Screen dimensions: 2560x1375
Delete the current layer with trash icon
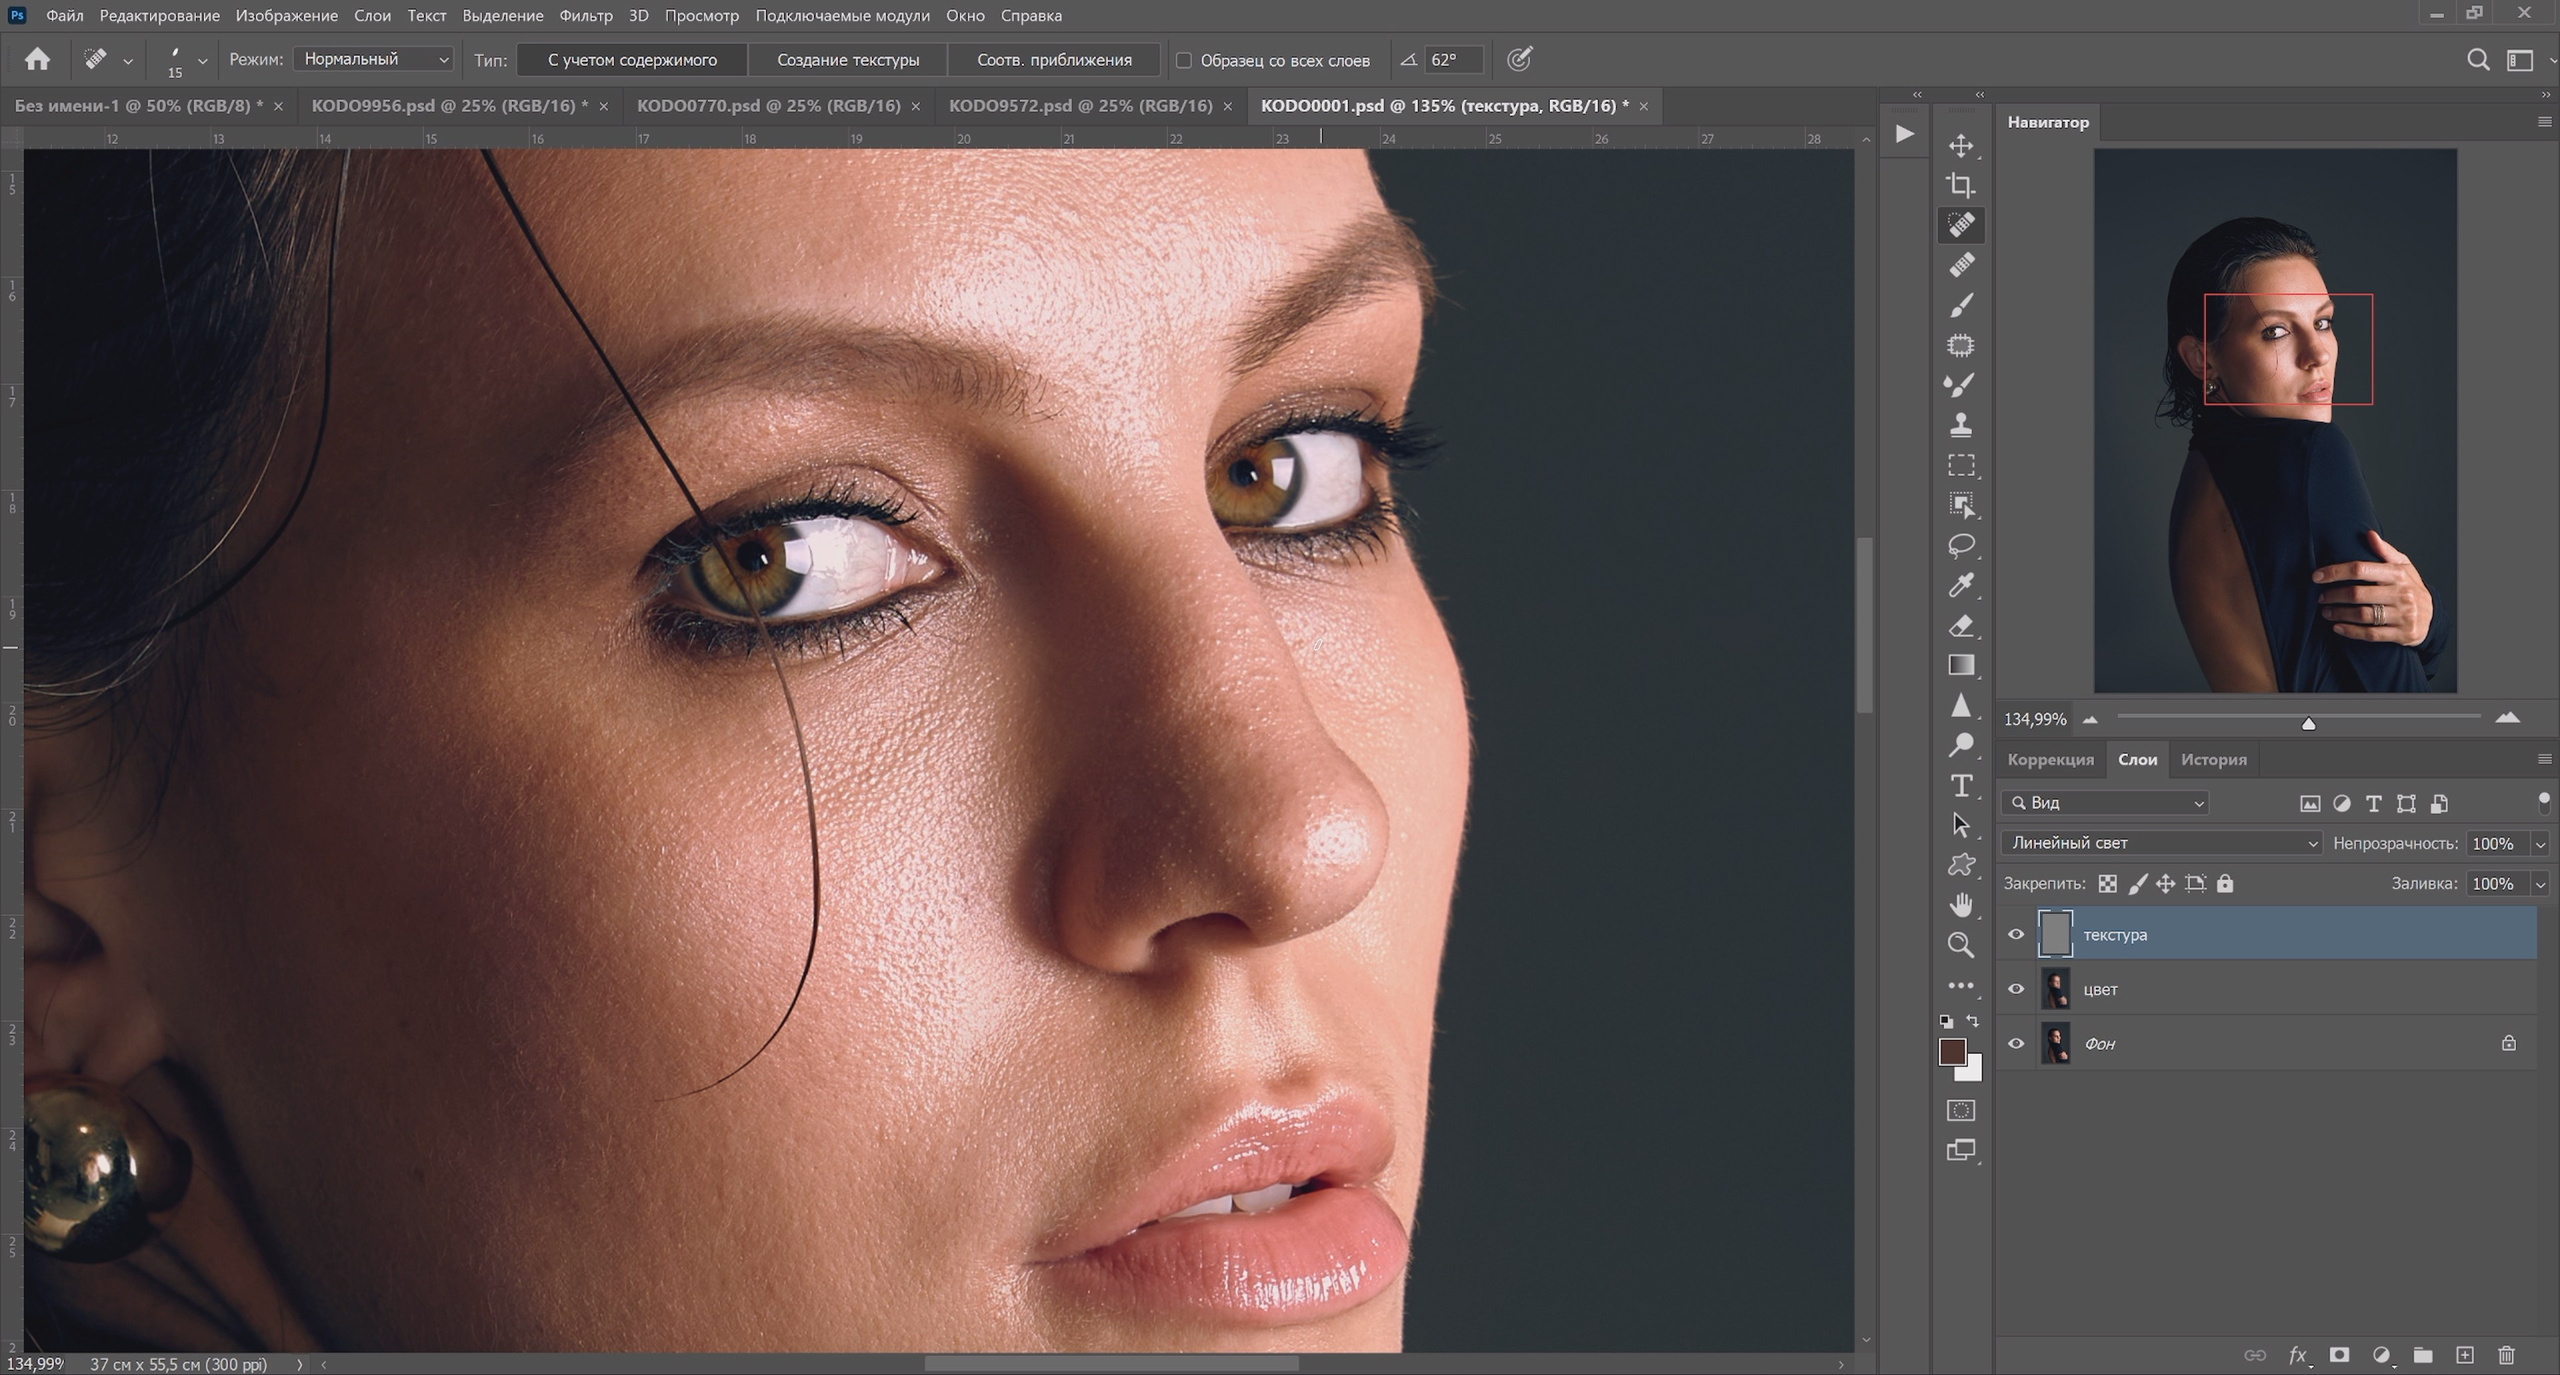(x=2506, y=1355)
